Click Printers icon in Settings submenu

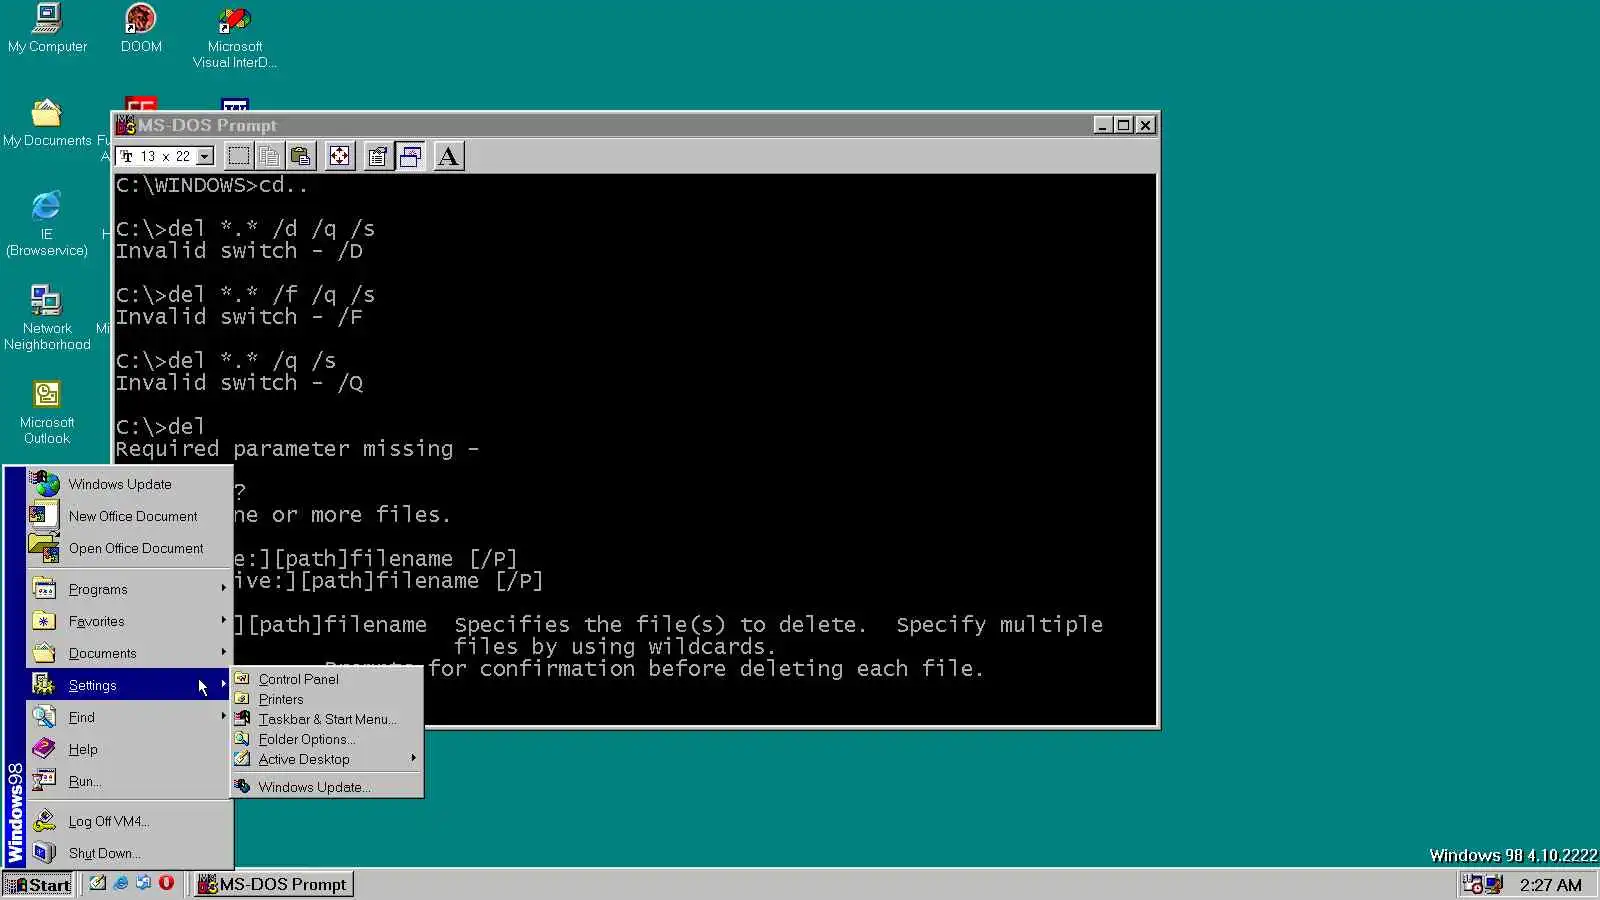click(242, 699)
